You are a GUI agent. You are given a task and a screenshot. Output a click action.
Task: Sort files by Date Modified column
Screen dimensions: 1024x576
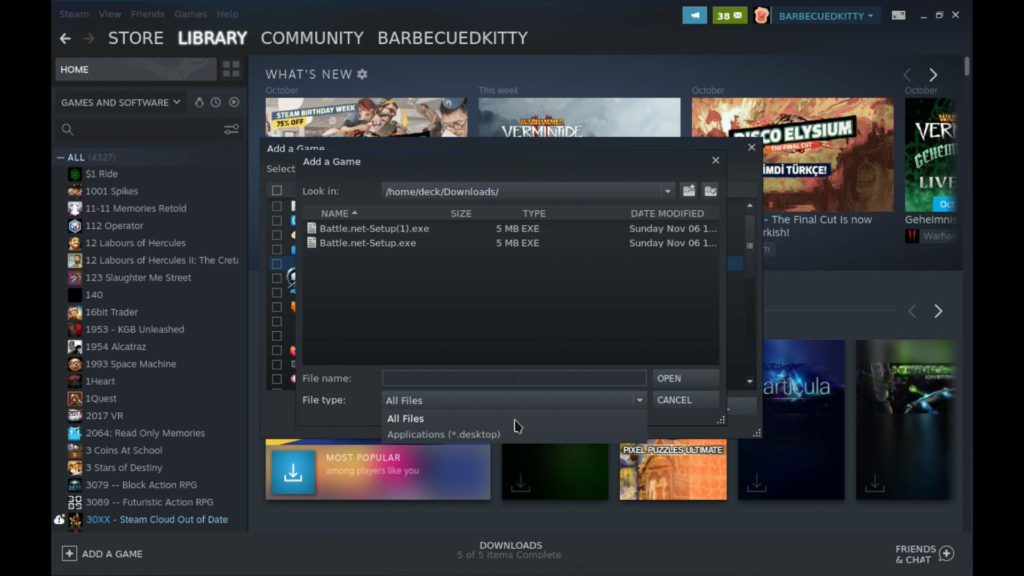667,214
